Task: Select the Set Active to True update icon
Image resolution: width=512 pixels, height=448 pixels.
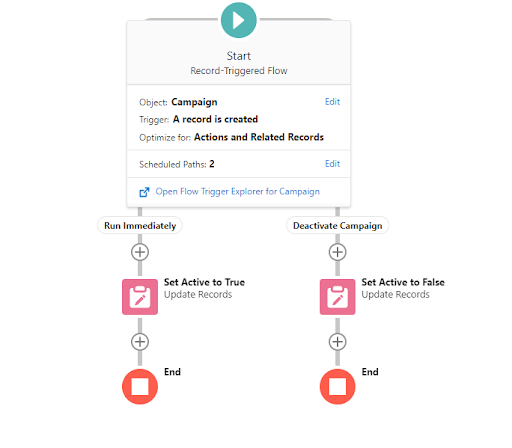Action: (x=140, y=297)
